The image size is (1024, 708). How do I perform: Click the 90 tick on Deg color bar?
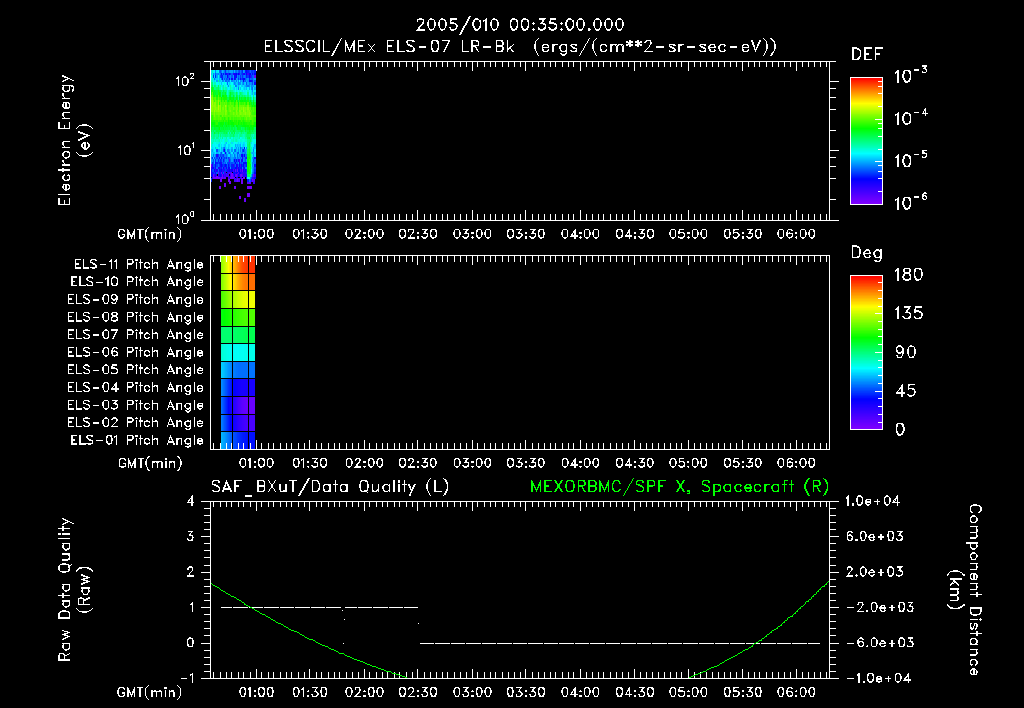pyautogui.click(x=906, y=353)
